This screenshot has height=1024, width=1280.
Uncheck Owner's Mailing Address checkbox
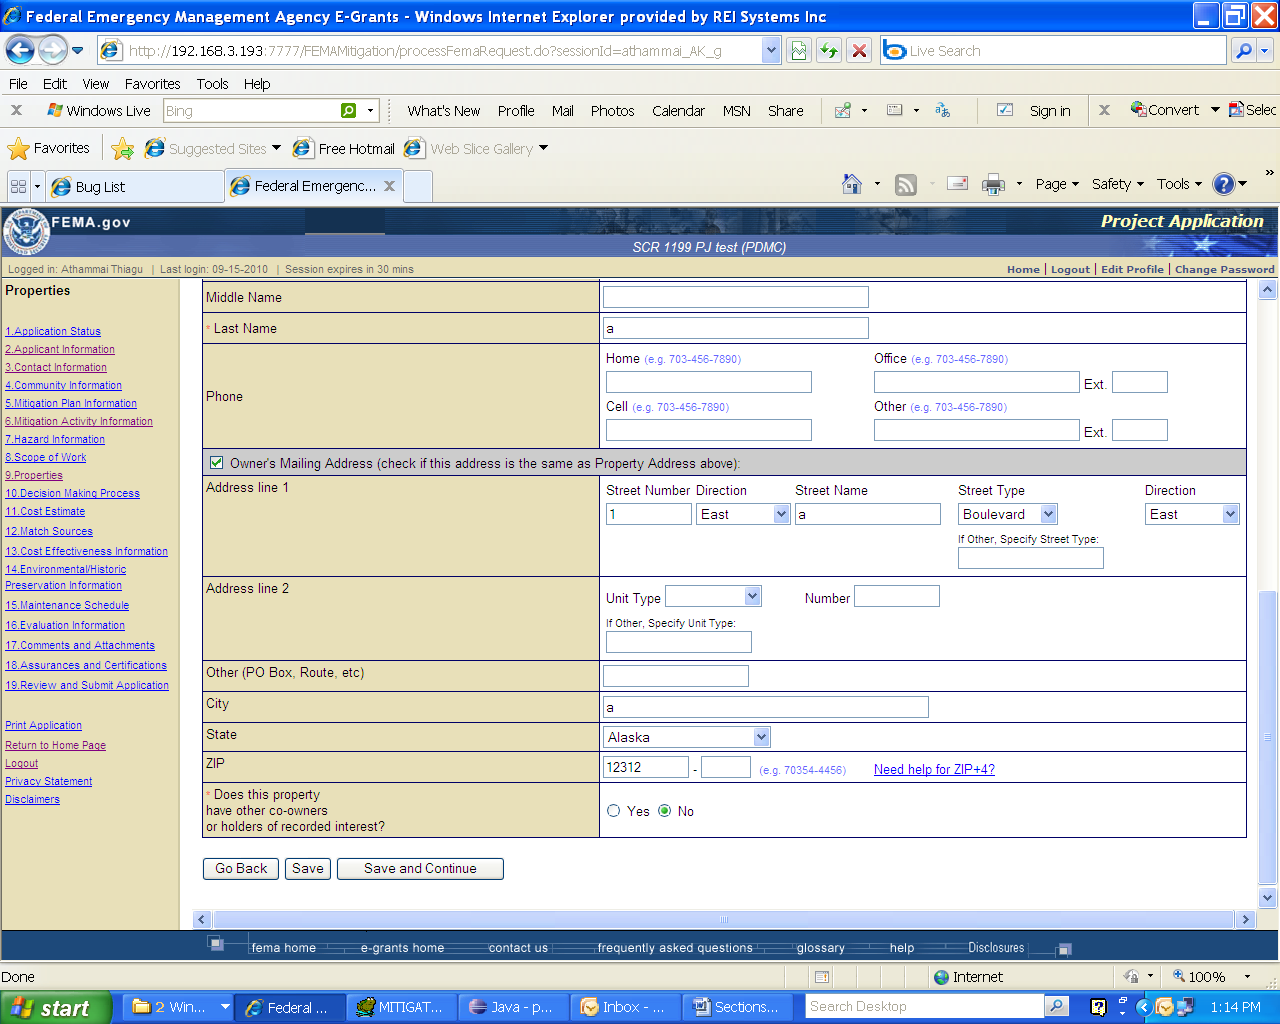tap(216, 462)
